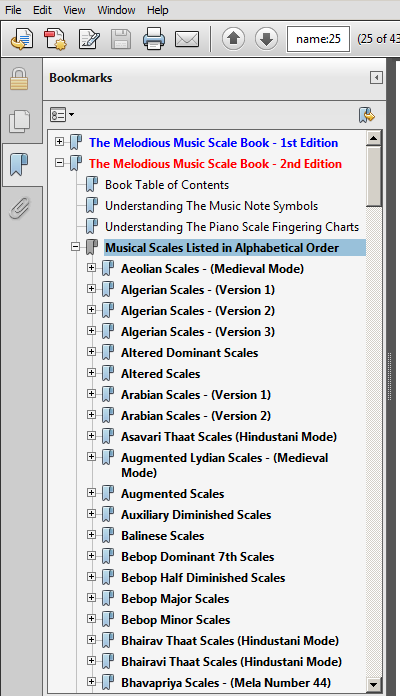Collapse the Bookmarks panel with arrow button
Screen dimensions: 400x696
[x=376, y=78]
